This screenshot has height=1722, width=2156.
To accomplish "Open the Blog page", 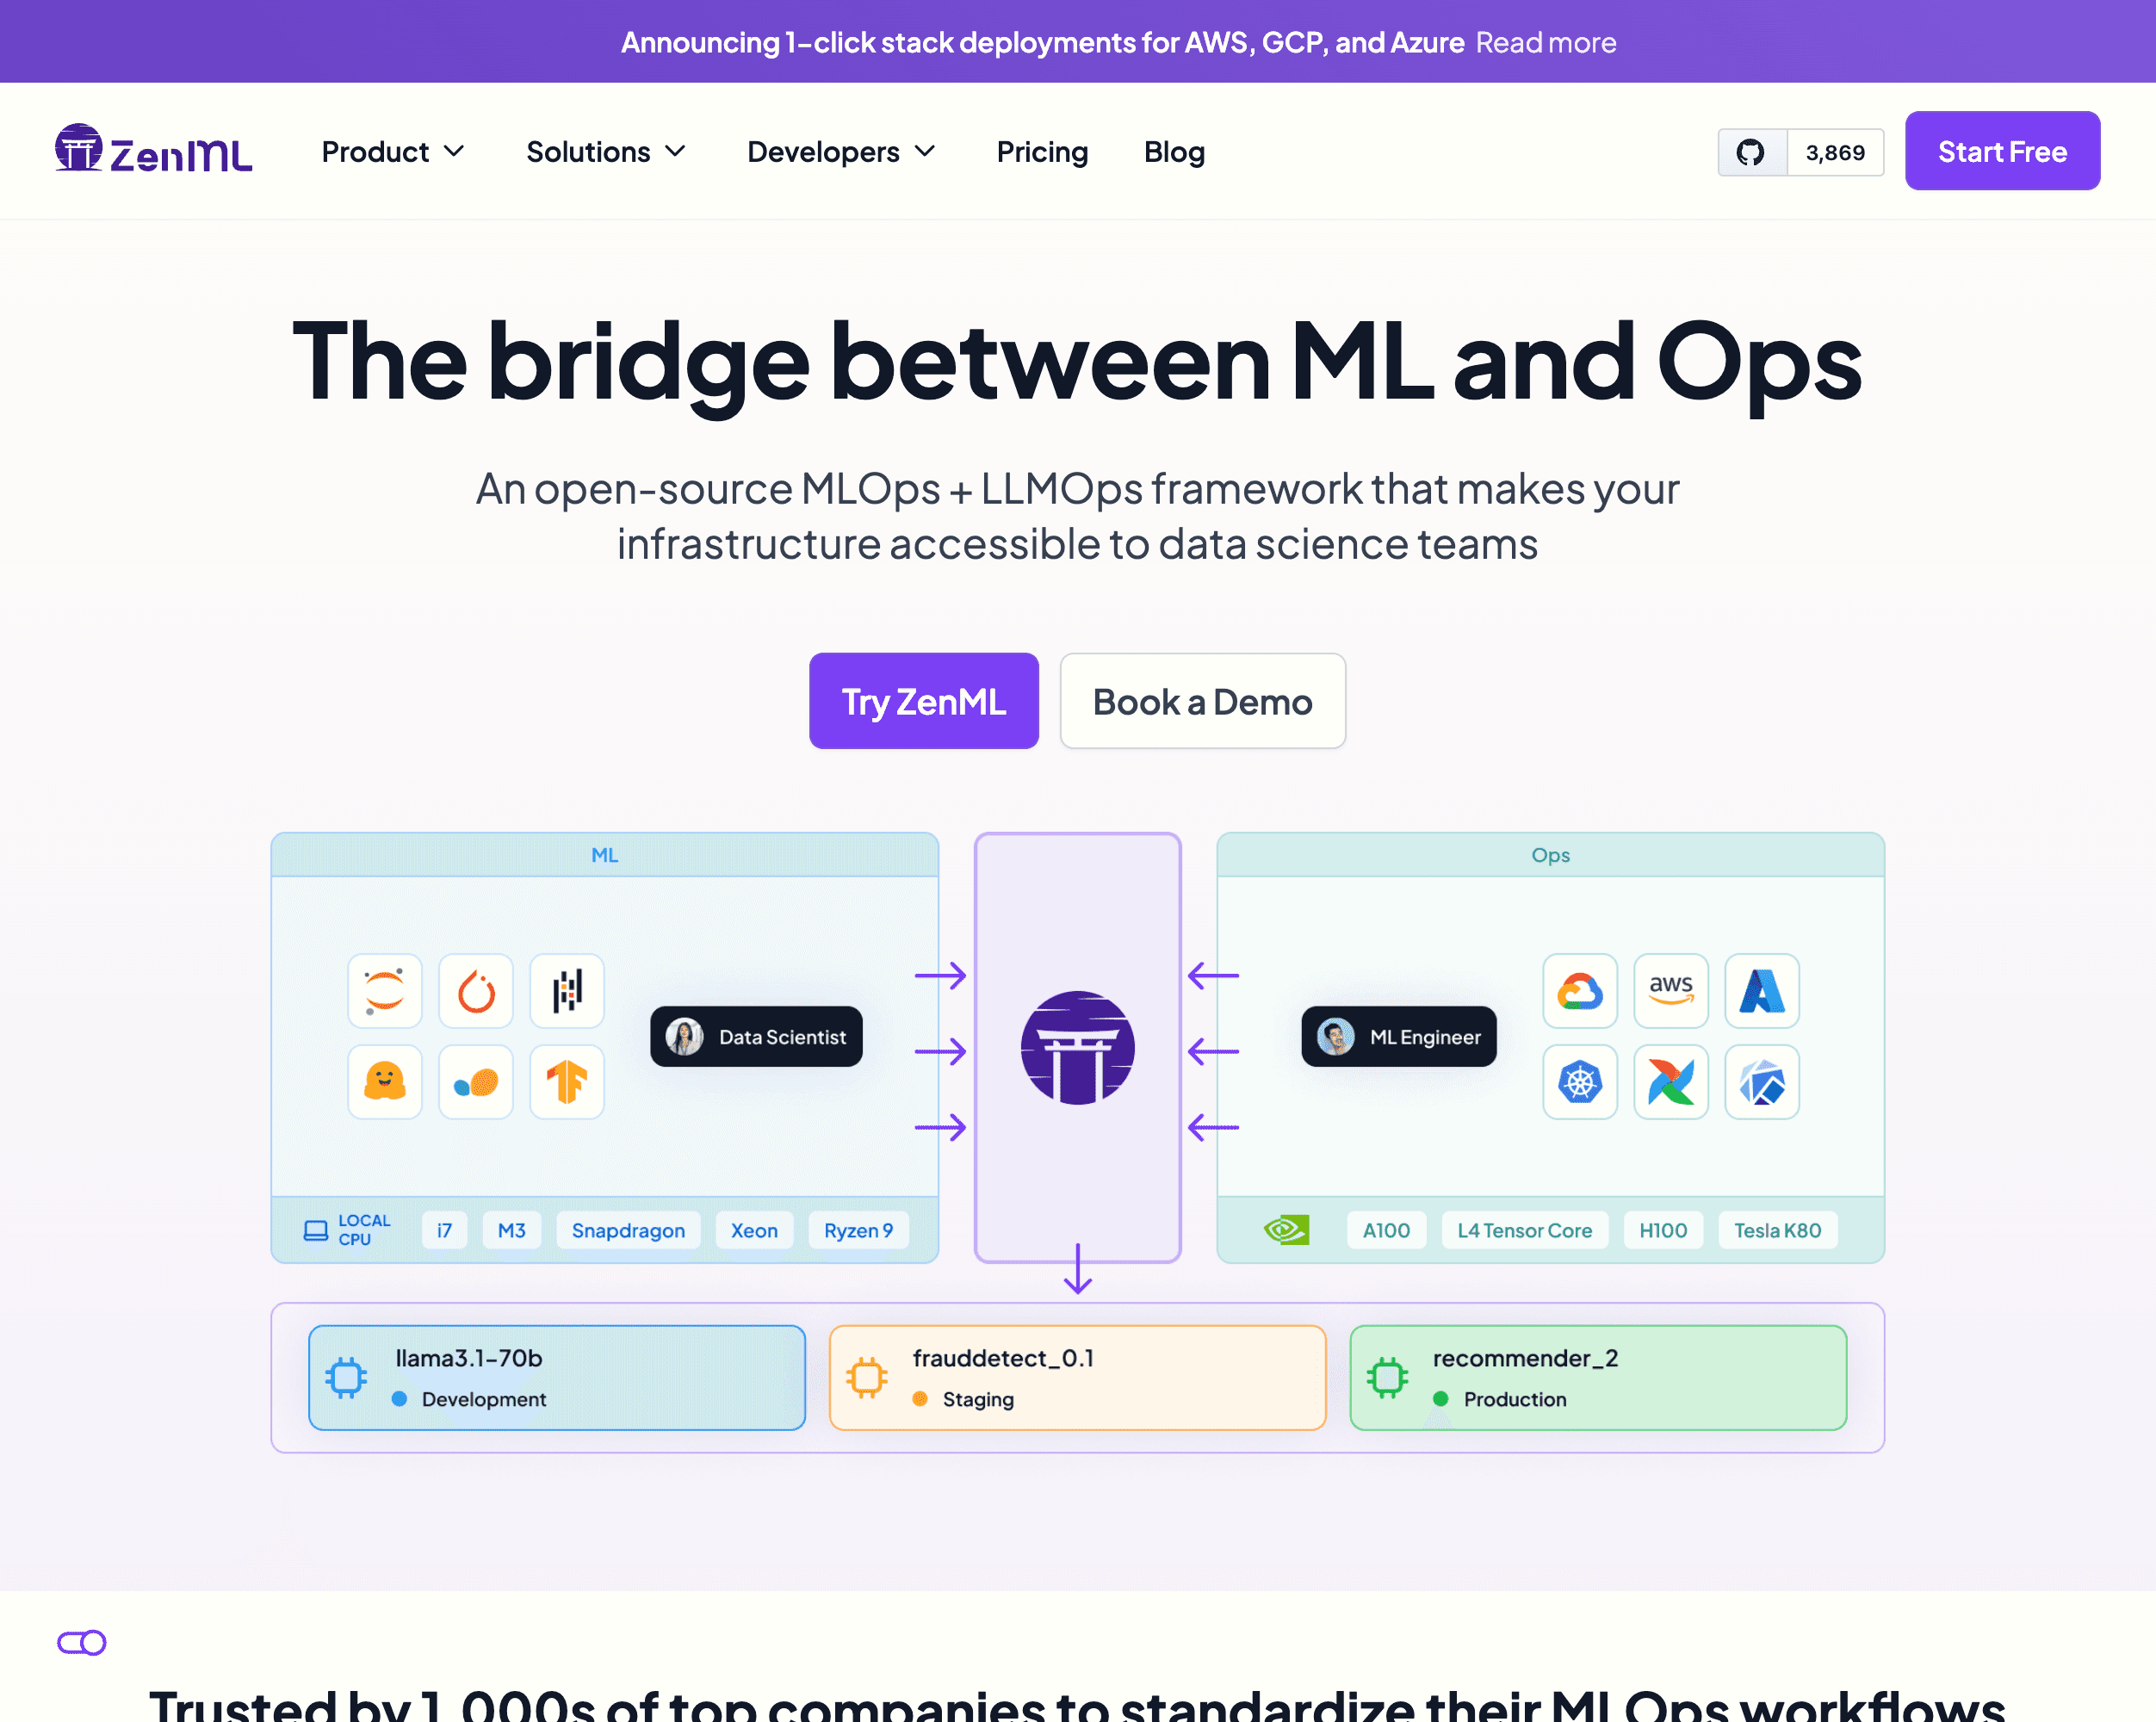I will click(x=1174, y=152).
